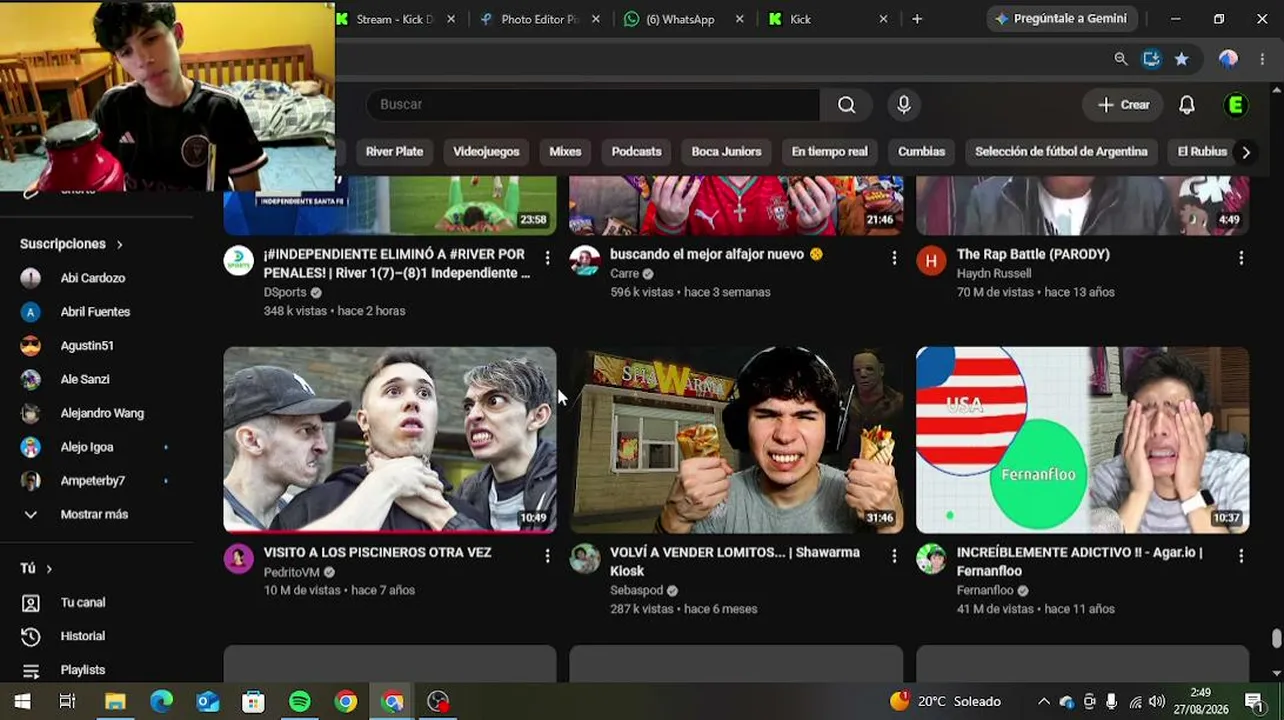Show hidden system tray icons
The width and height of the screenshot is (1284, 720).
click(x=1043, y=702)
